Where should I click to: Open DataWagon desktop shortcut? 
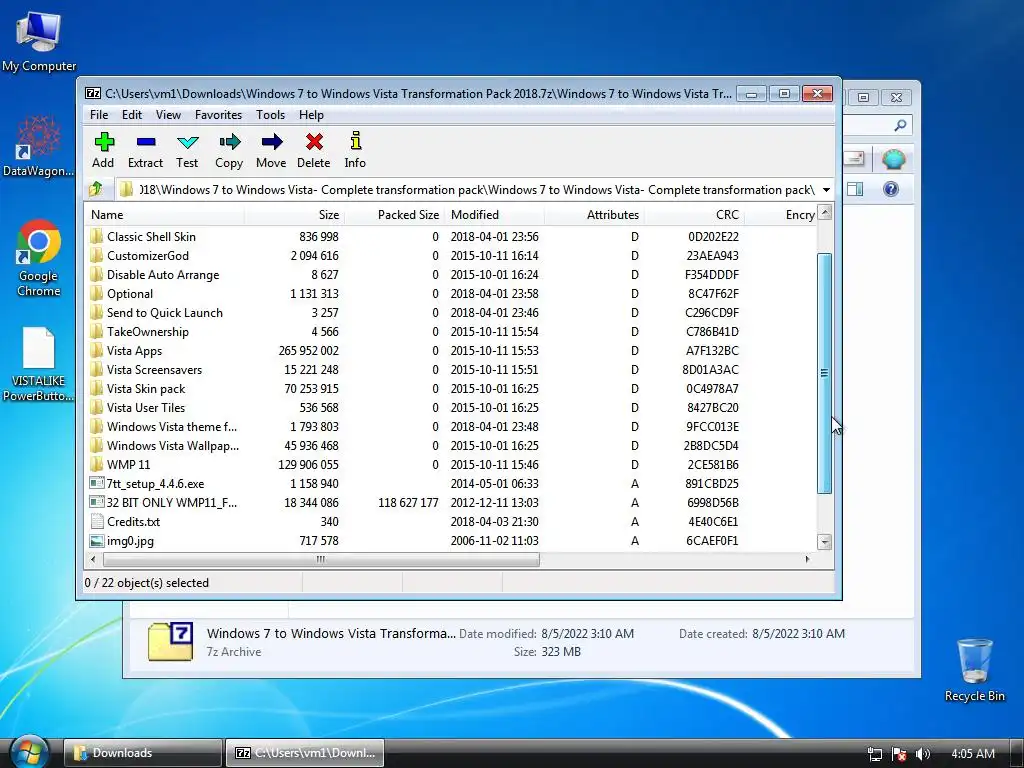38,147
